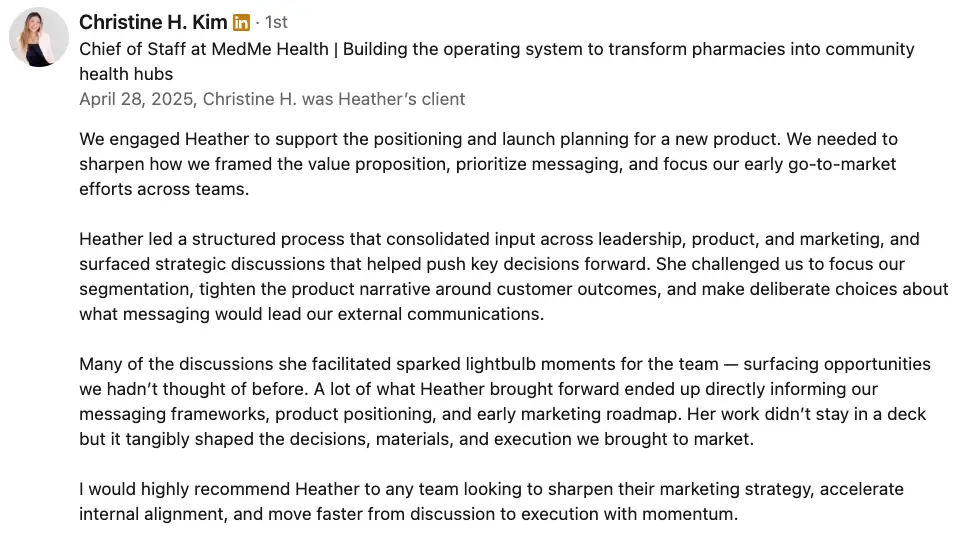962x537 pixels.
Task: Click the line 'what messaging would lead our external communications'
Action: tap(311, 314)
